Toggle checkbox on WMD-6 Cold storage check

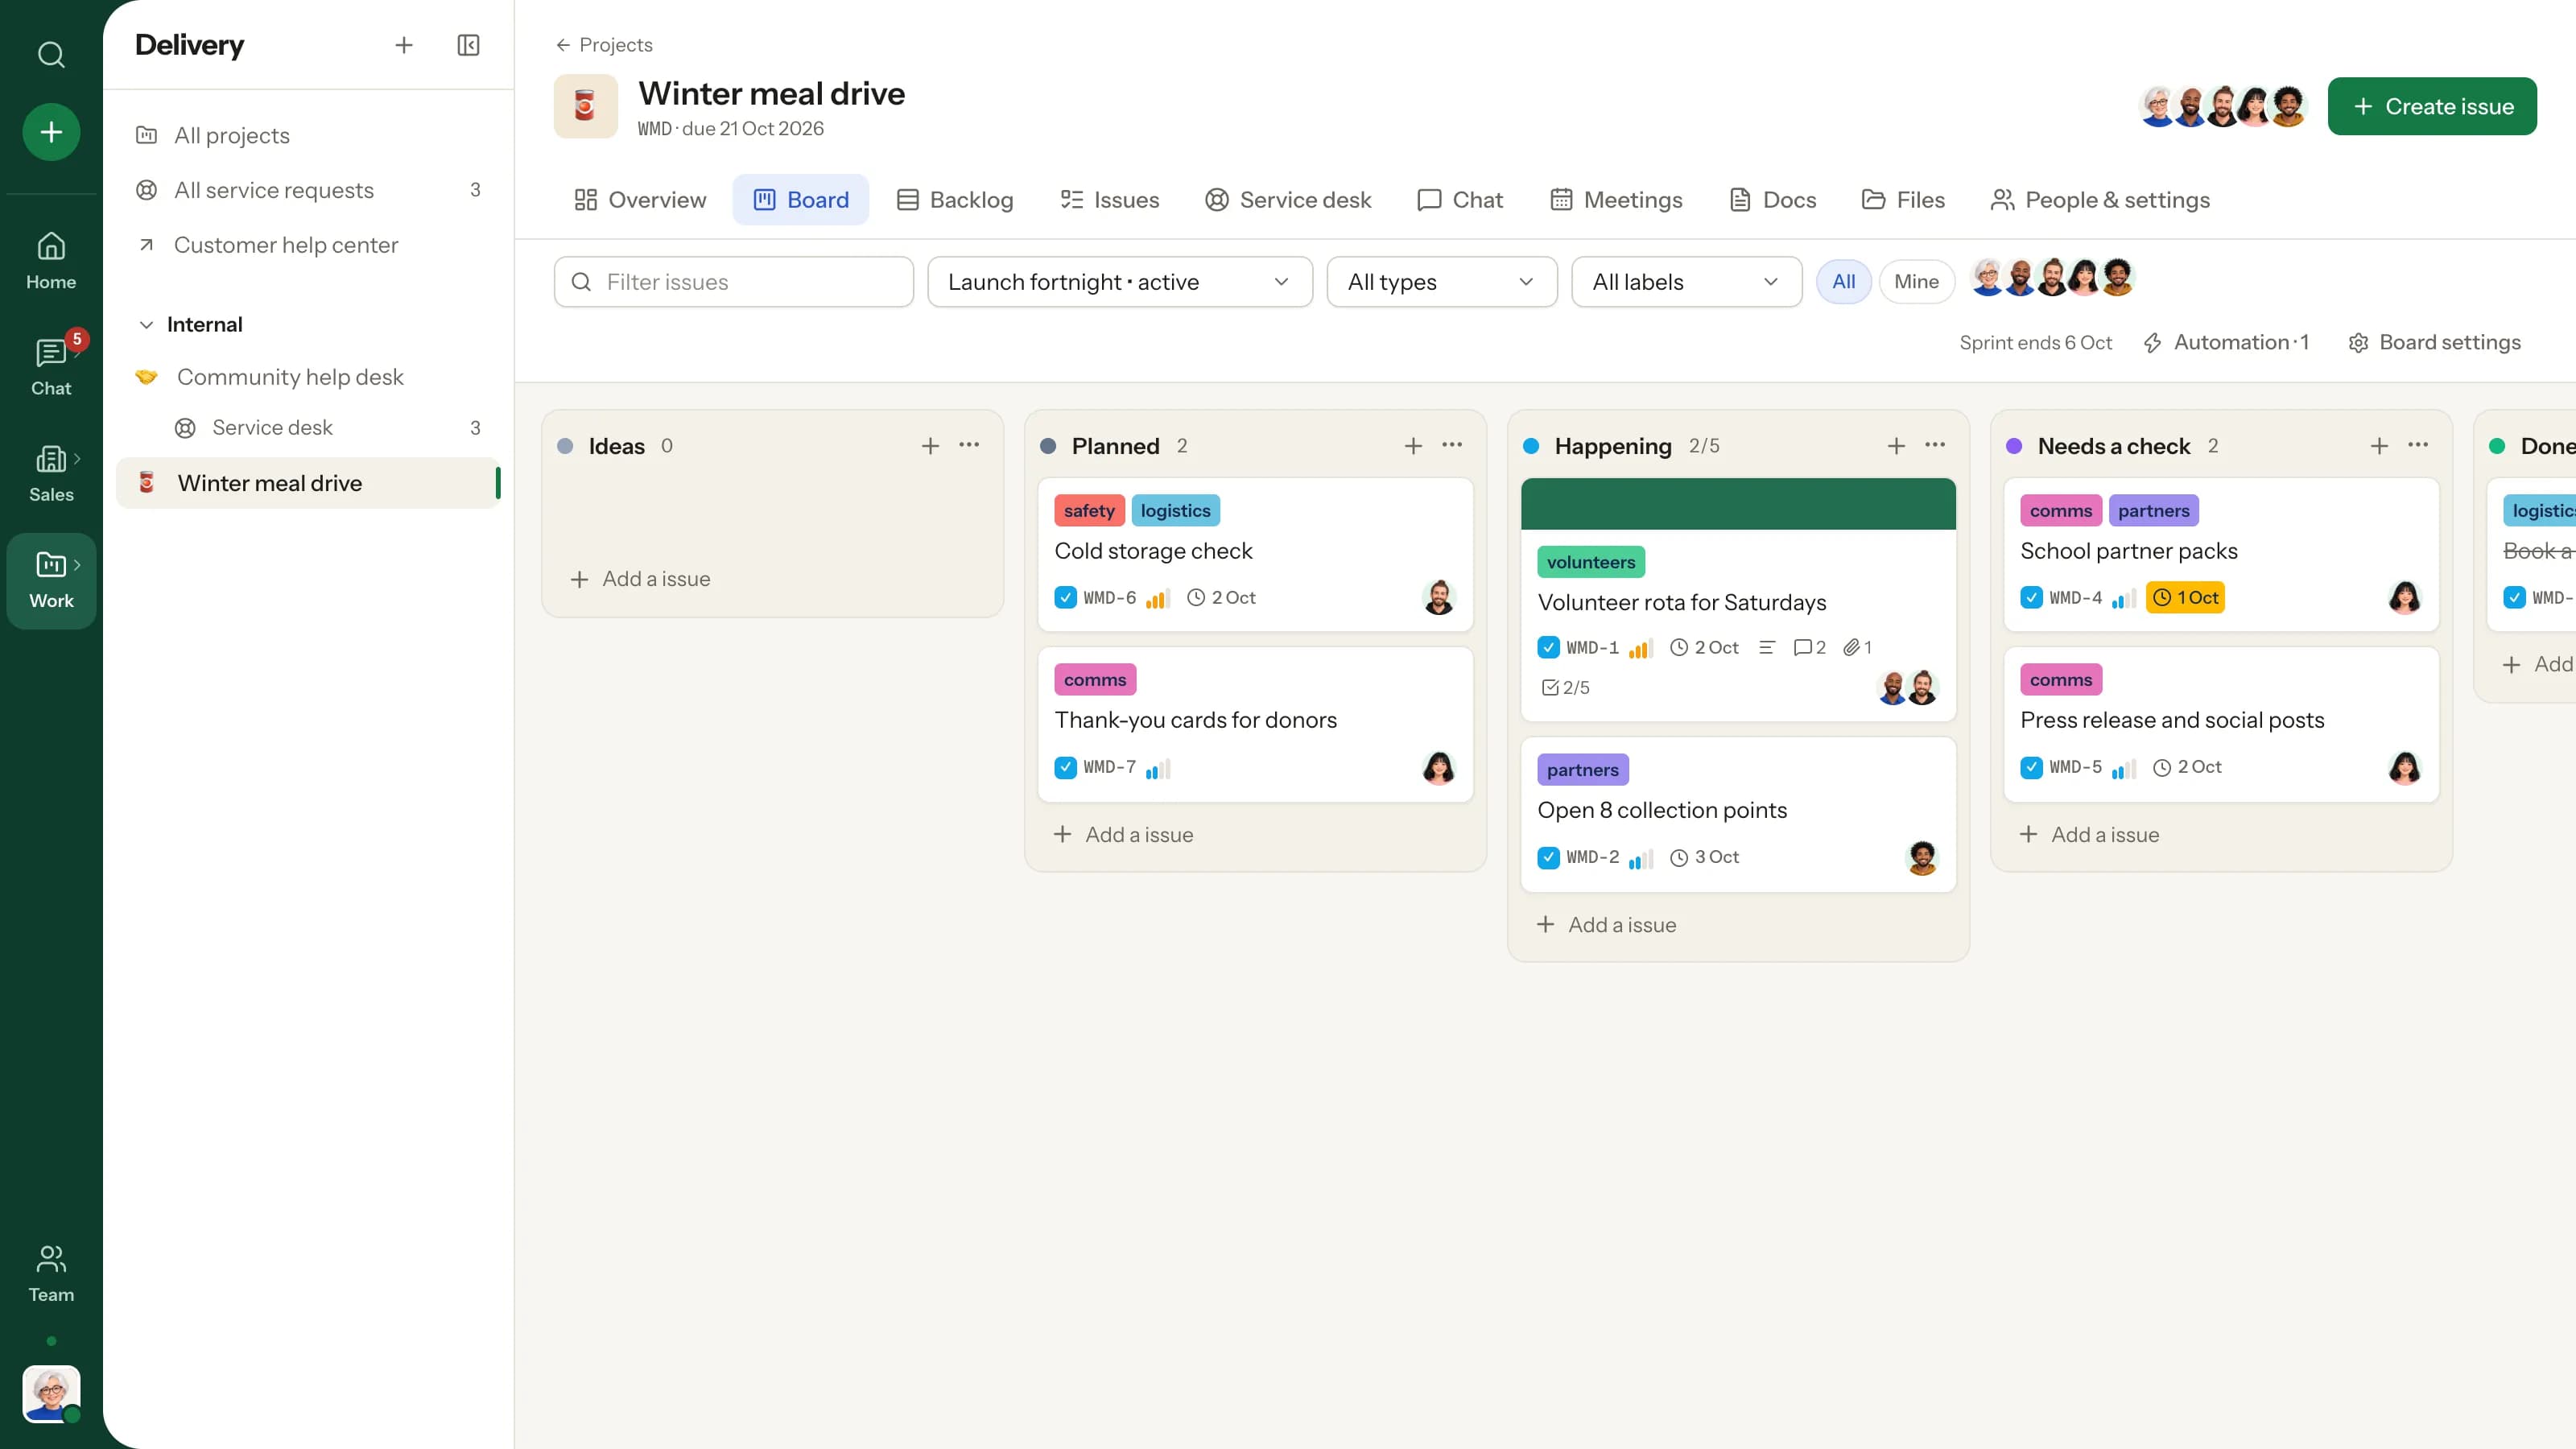coord(1065,597)
